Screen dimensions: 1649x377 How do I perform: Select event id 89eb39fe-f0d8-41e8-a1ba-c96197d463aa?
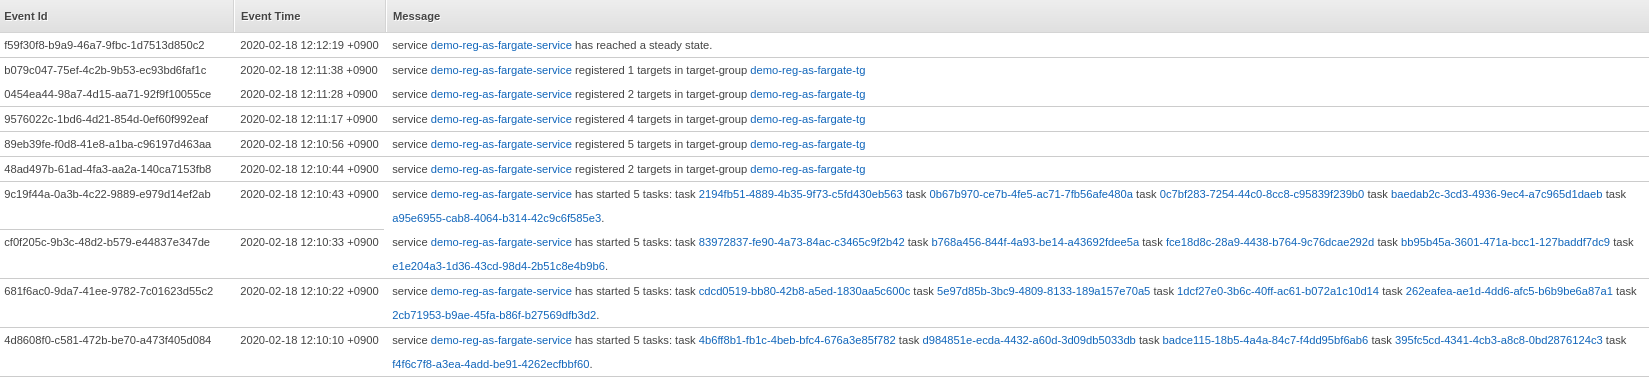pyautogui.click(x=107, y=144)
